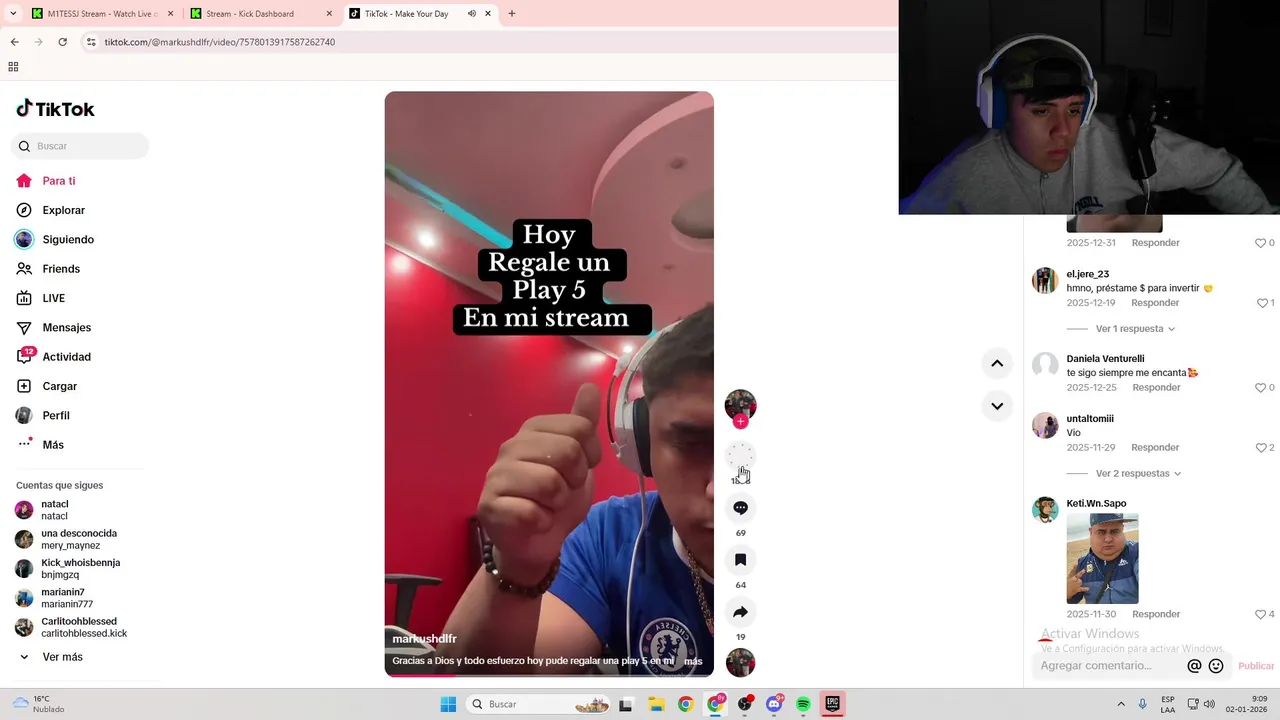Mute the TikTok tab audio icon
Image resolution: width=1280 pixels, height=720 pixels.
[x=471, y=14]
